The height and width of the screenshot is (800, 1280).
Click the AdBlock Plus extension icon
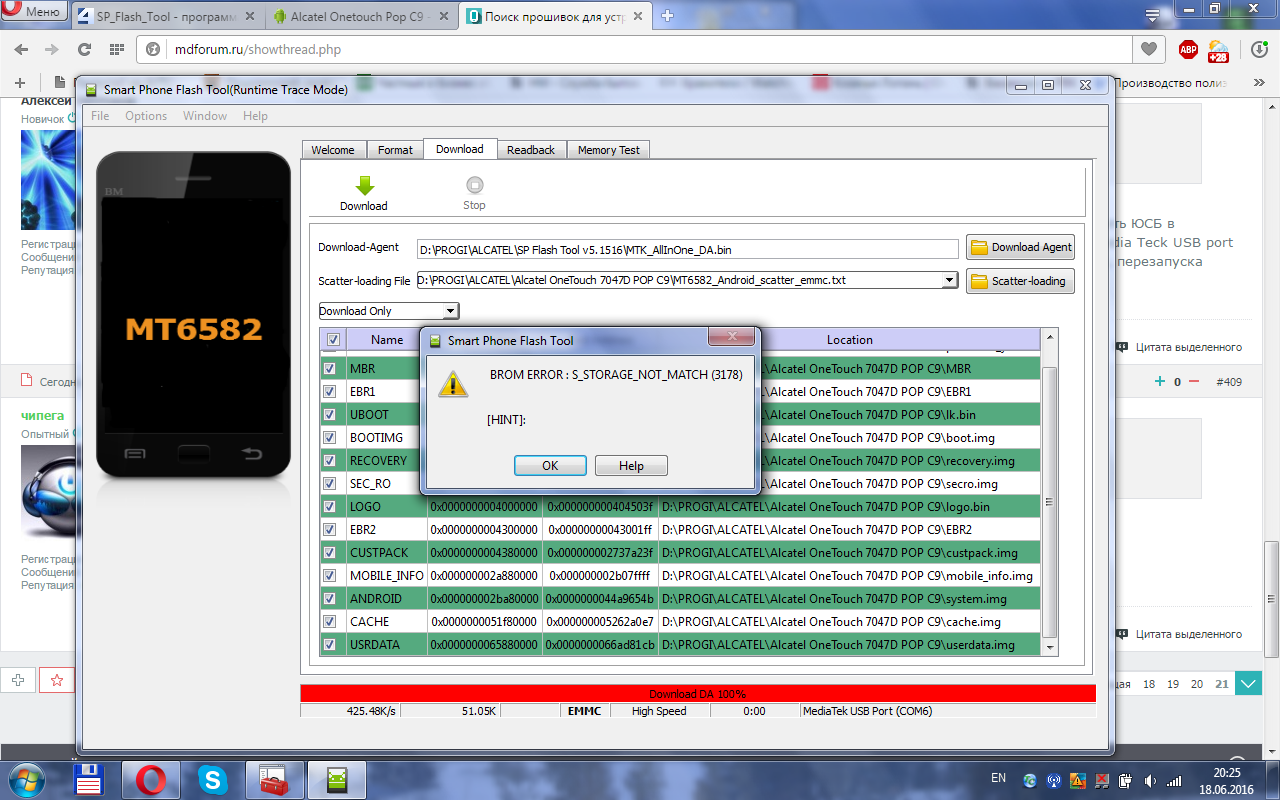[1188, 49]
